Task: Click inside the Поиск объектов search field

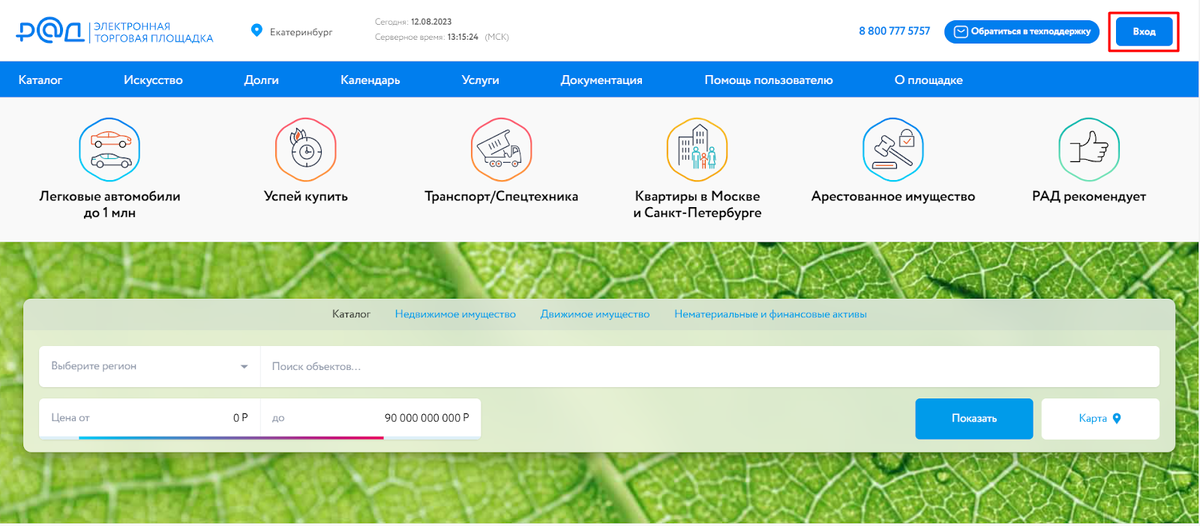Action: coord(710,367)
